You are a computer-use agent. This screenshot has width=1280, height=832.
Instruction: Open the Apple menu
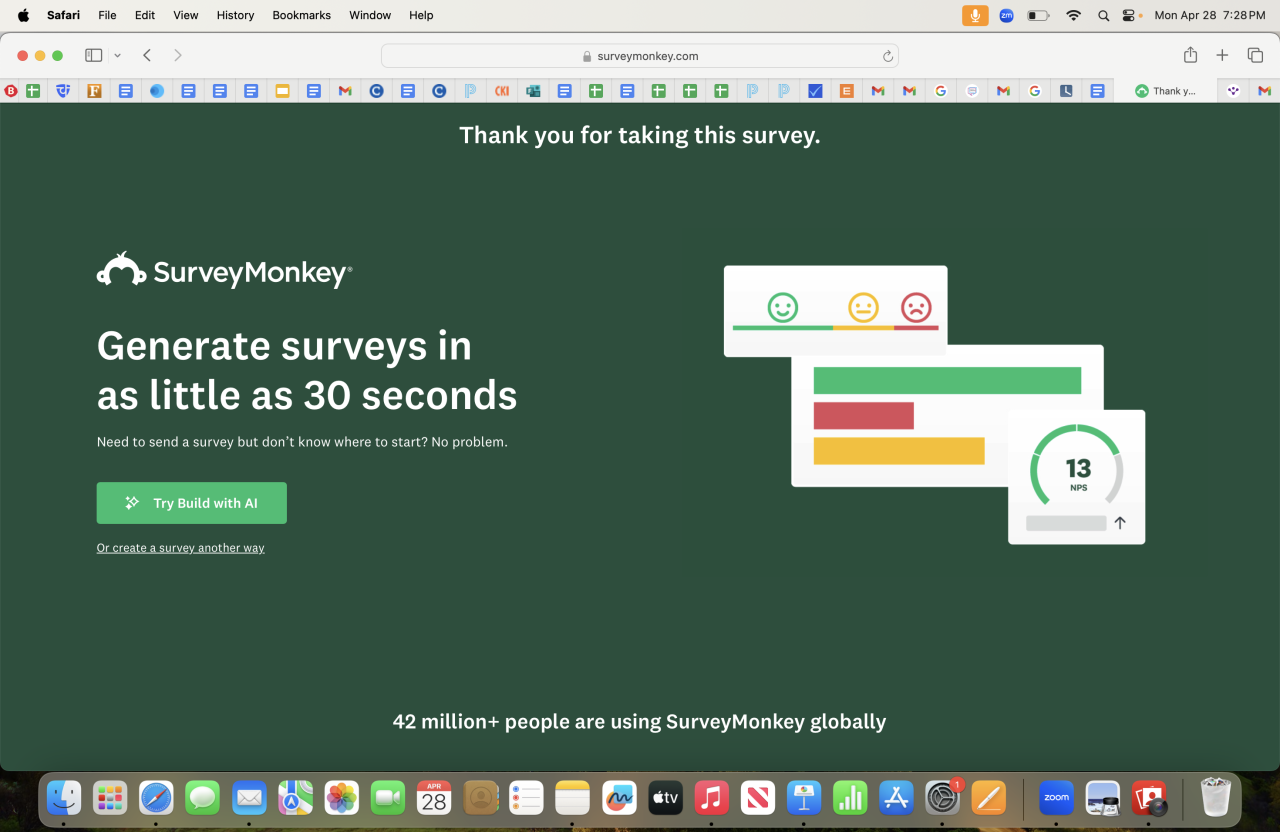click(x=23, y=15)
